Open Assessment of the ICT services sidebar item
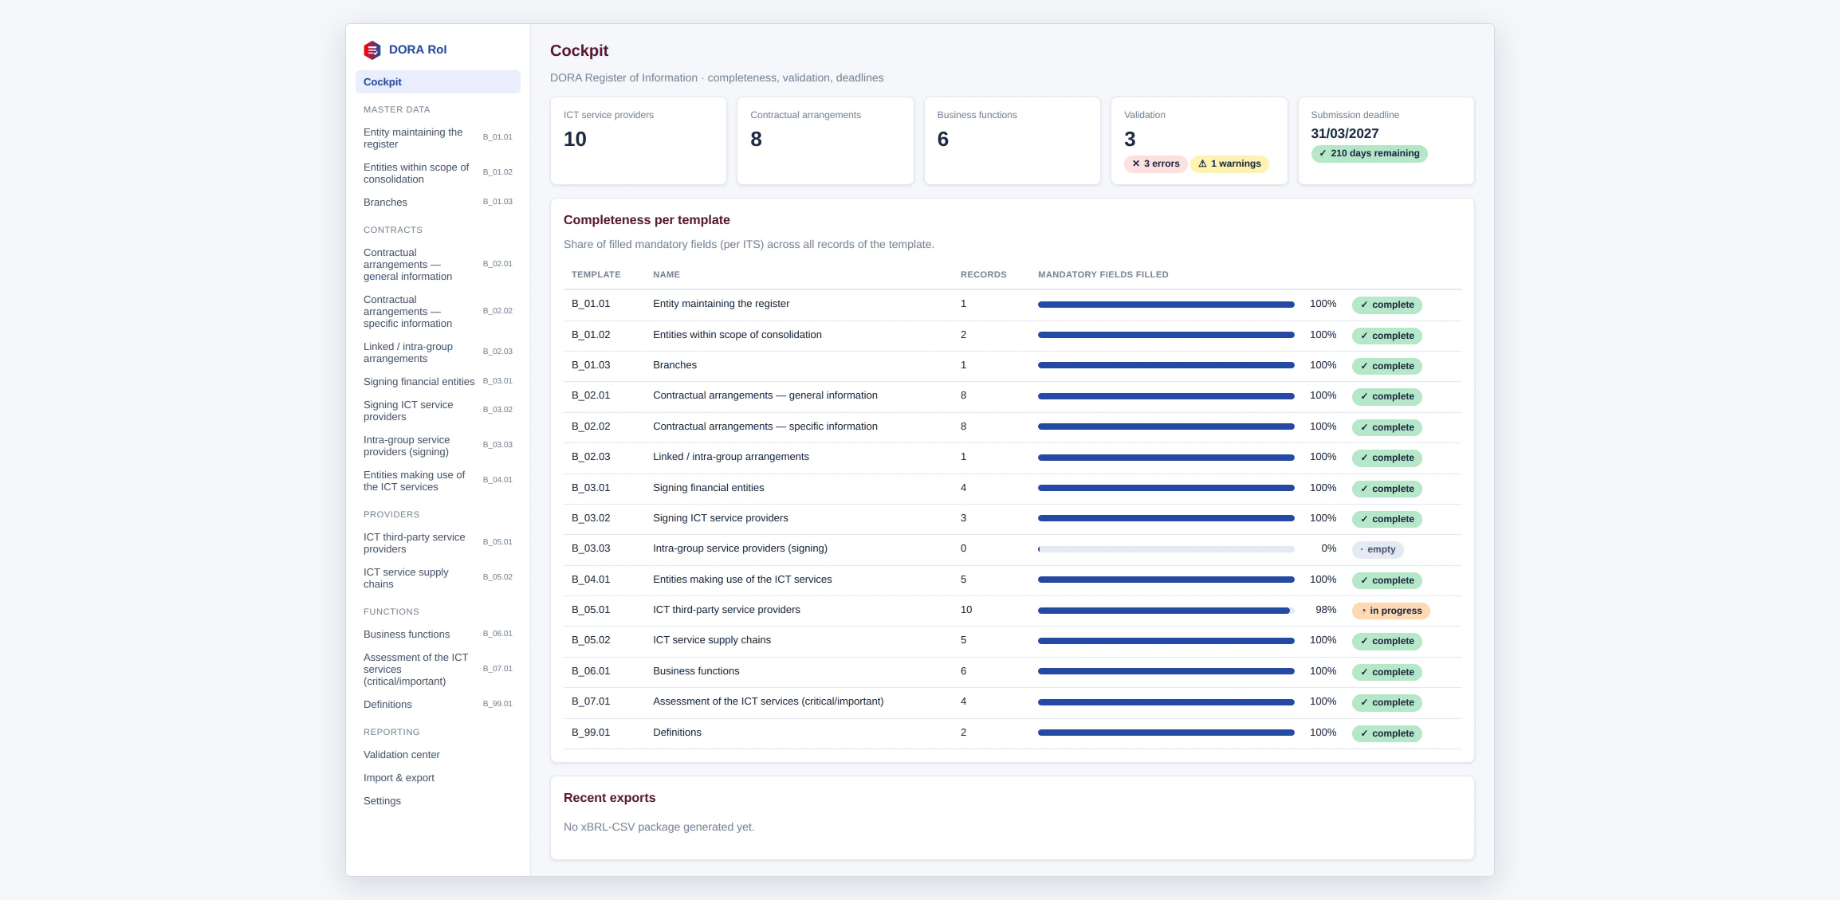 tap(438, 669)
